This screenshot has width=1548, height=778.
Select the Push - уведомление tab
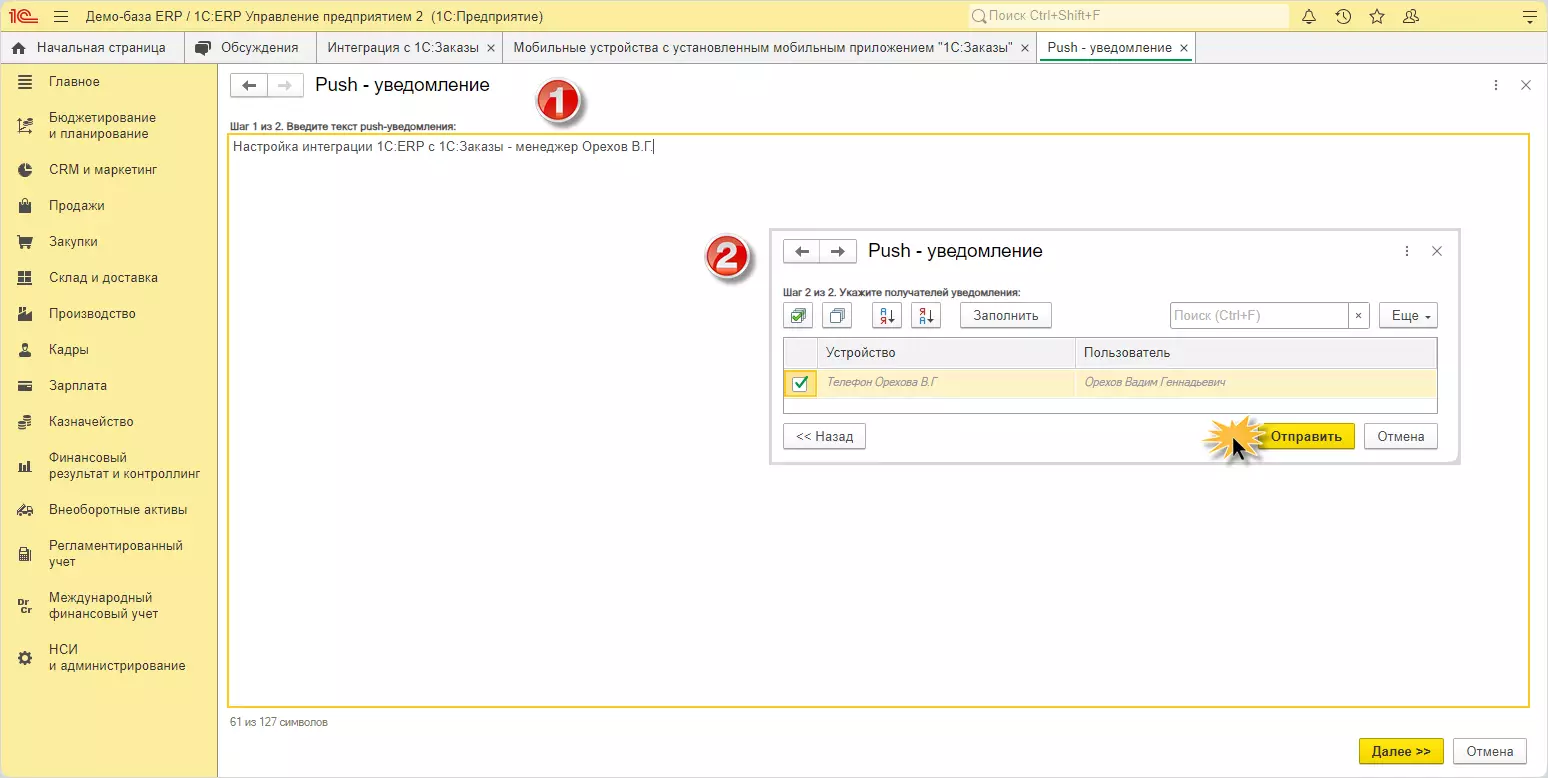[1109, 48]
